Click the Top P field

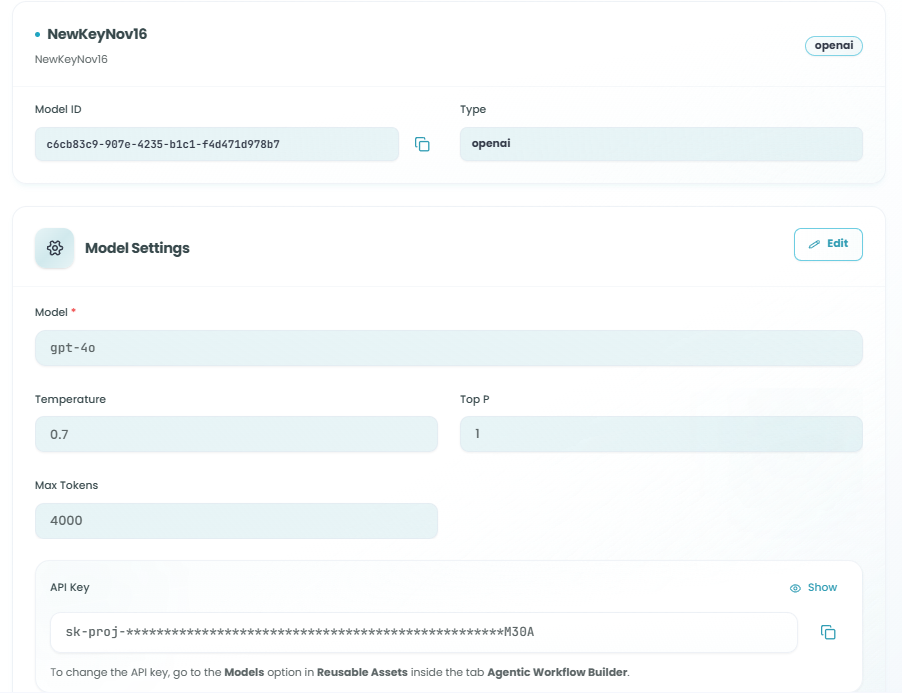click(660, 434)
